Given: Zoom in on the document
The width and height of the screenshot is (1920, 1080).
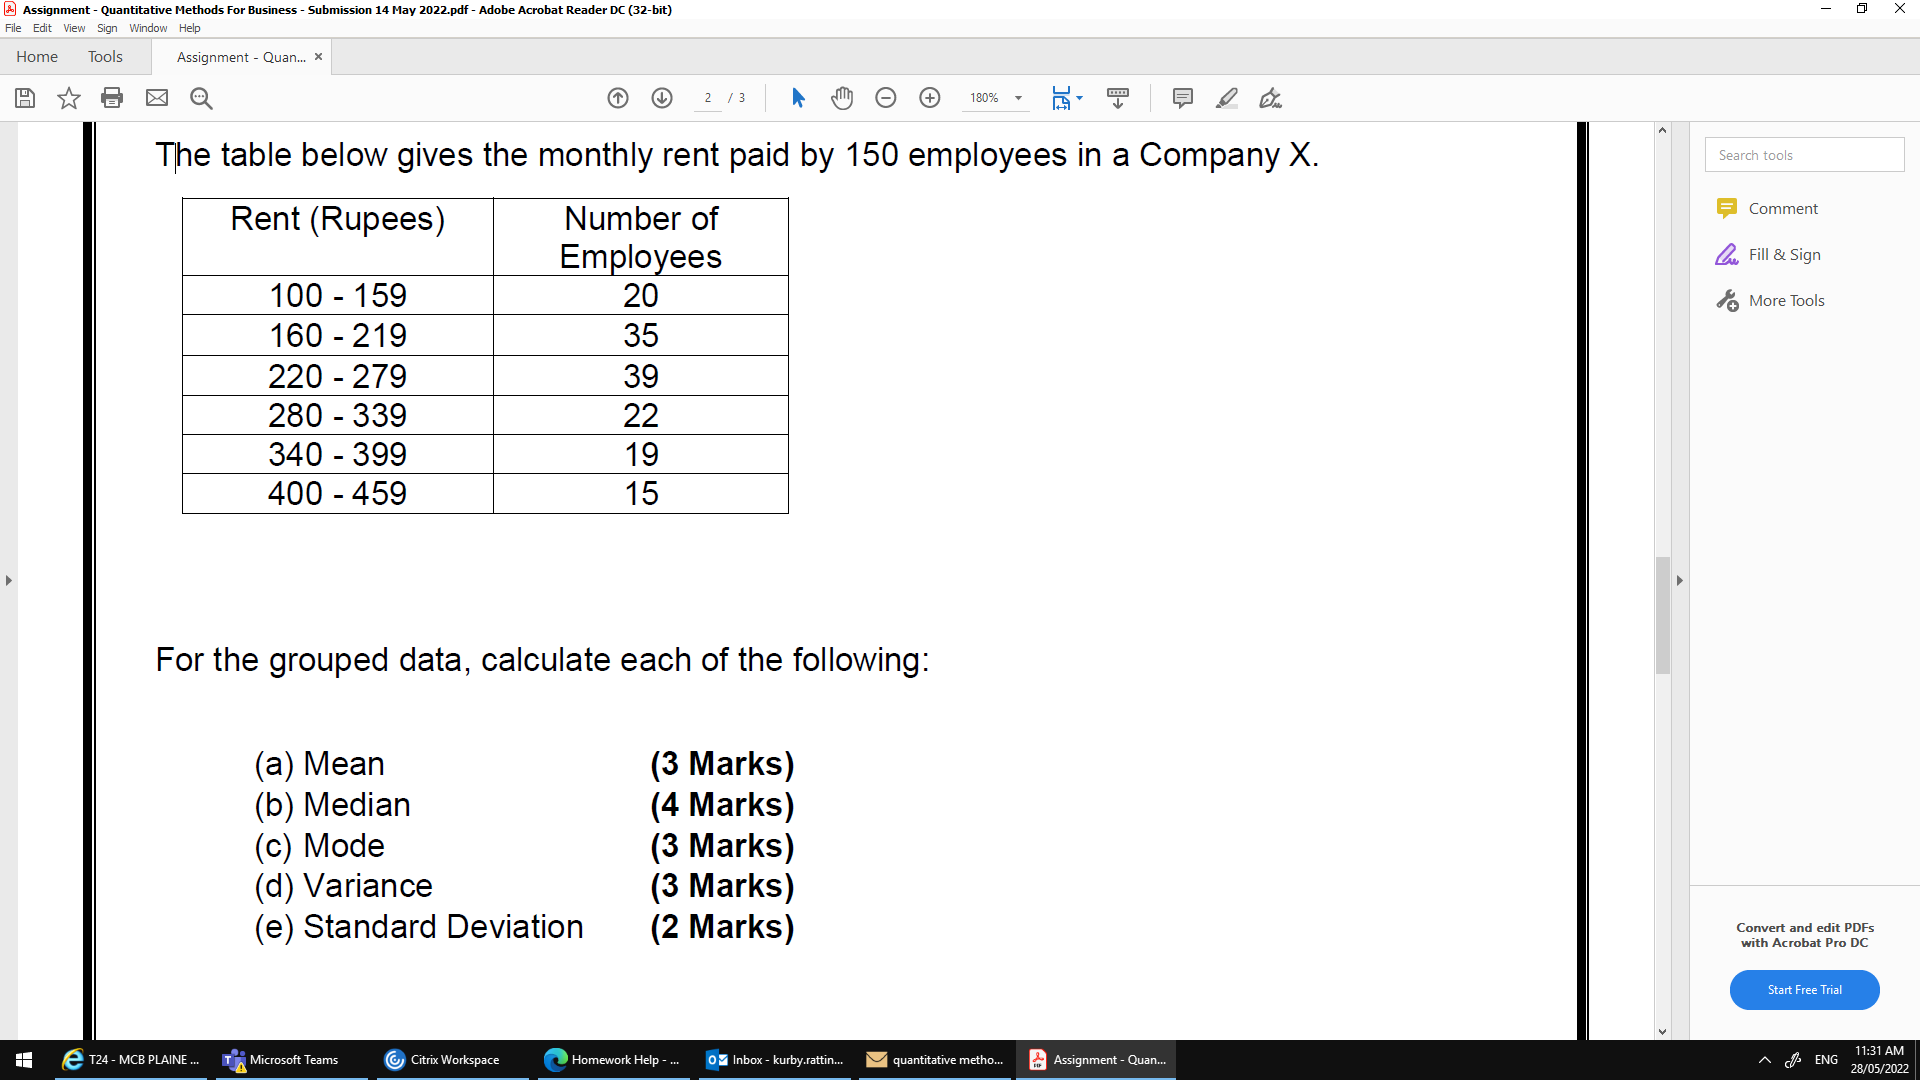Looking at the screenshot, I should pos(930,98).
